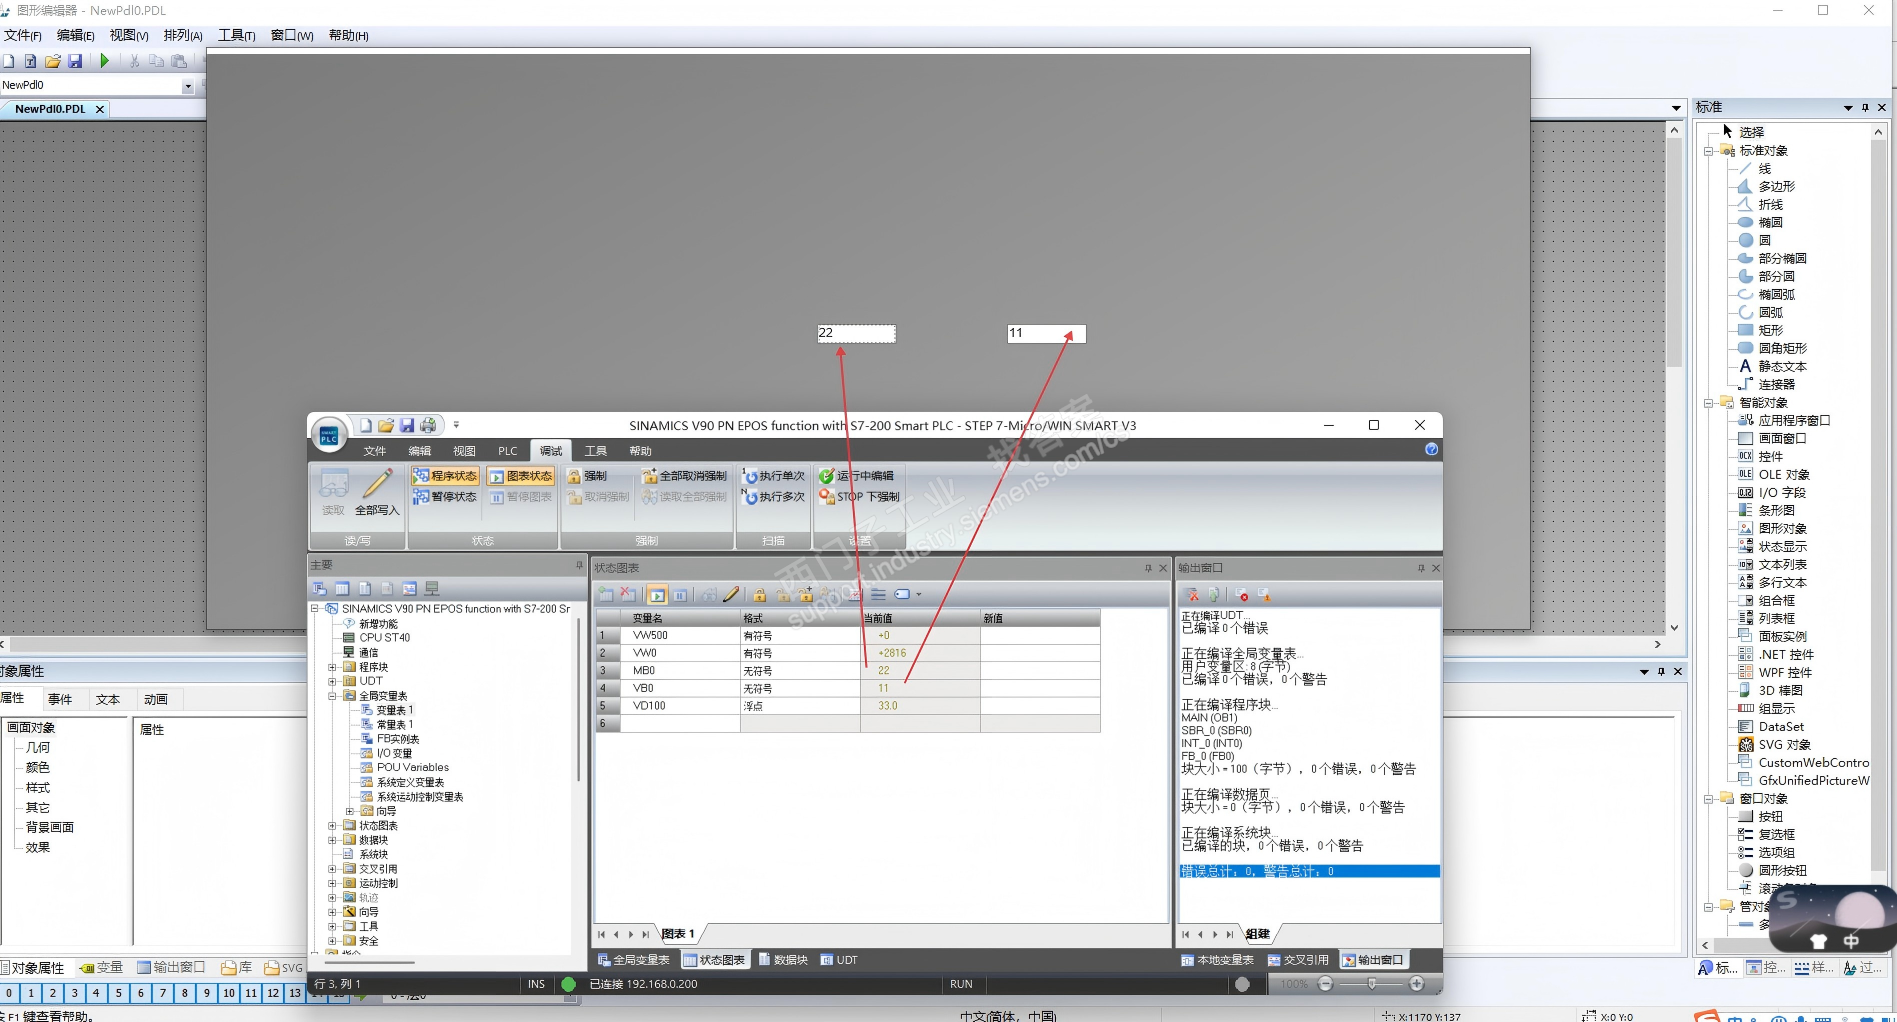Screen dimensions: 1897x1022
Task: Select the SVG 对象 item in the 标准 palette
Action: (x=1774, y=744)
